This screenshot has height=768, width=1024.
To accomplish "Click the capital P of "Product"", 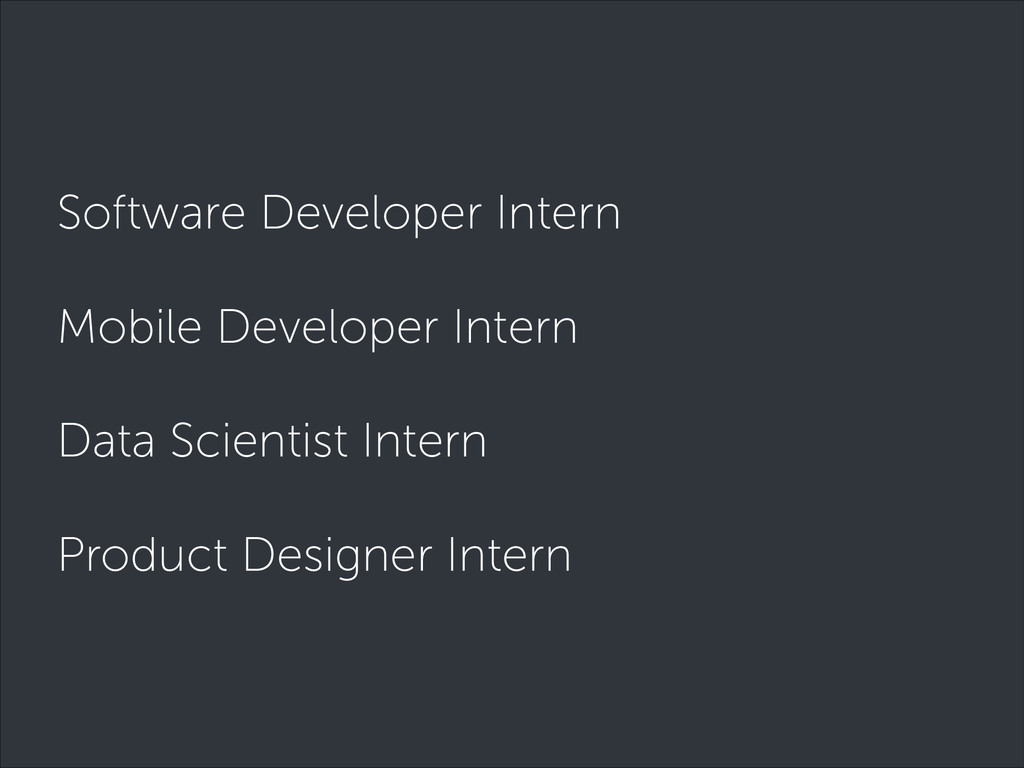I will click(x=71, y=554).
